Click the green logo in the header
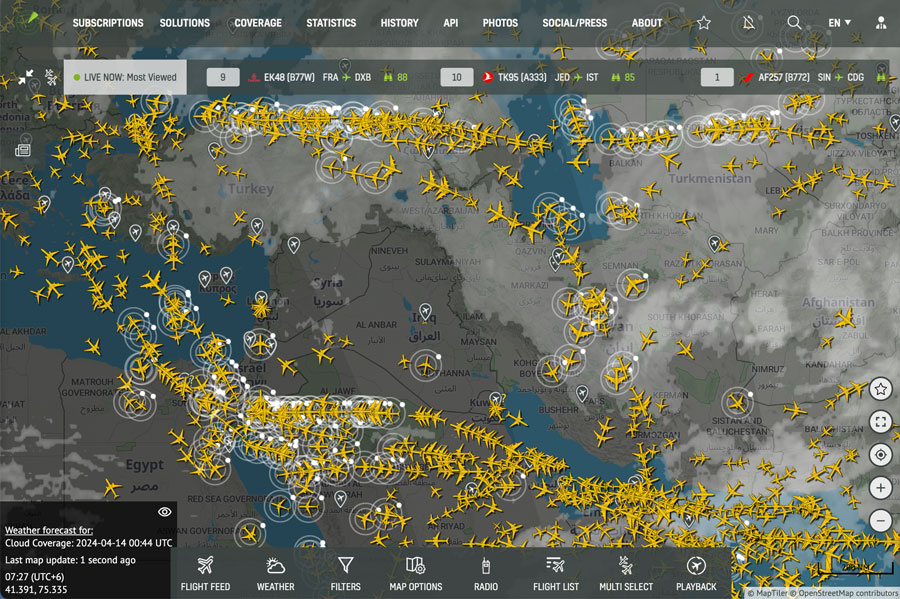 pyautogui.click(x=32, y=18)
